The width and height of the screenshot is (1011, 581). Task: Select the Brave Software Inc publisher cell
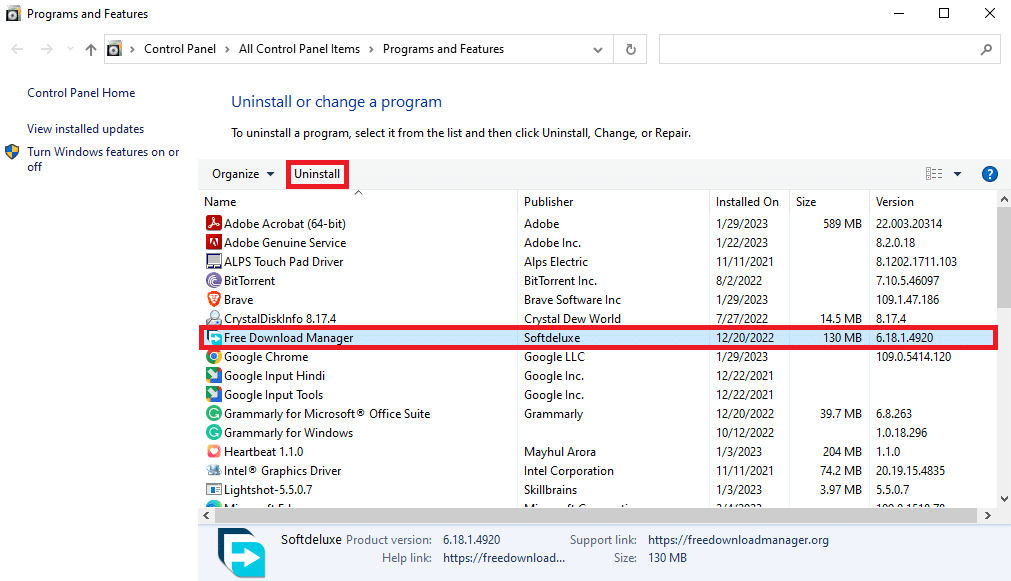coord(573,300)
